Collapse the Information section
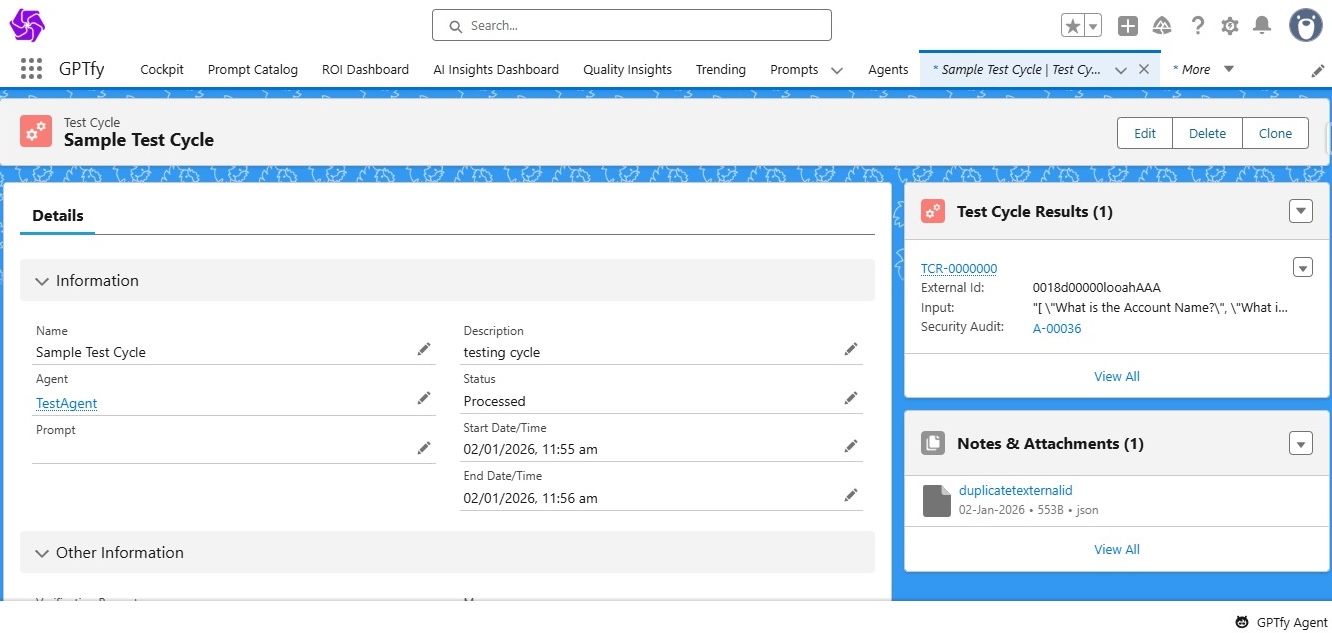 (x=42, y=281)
